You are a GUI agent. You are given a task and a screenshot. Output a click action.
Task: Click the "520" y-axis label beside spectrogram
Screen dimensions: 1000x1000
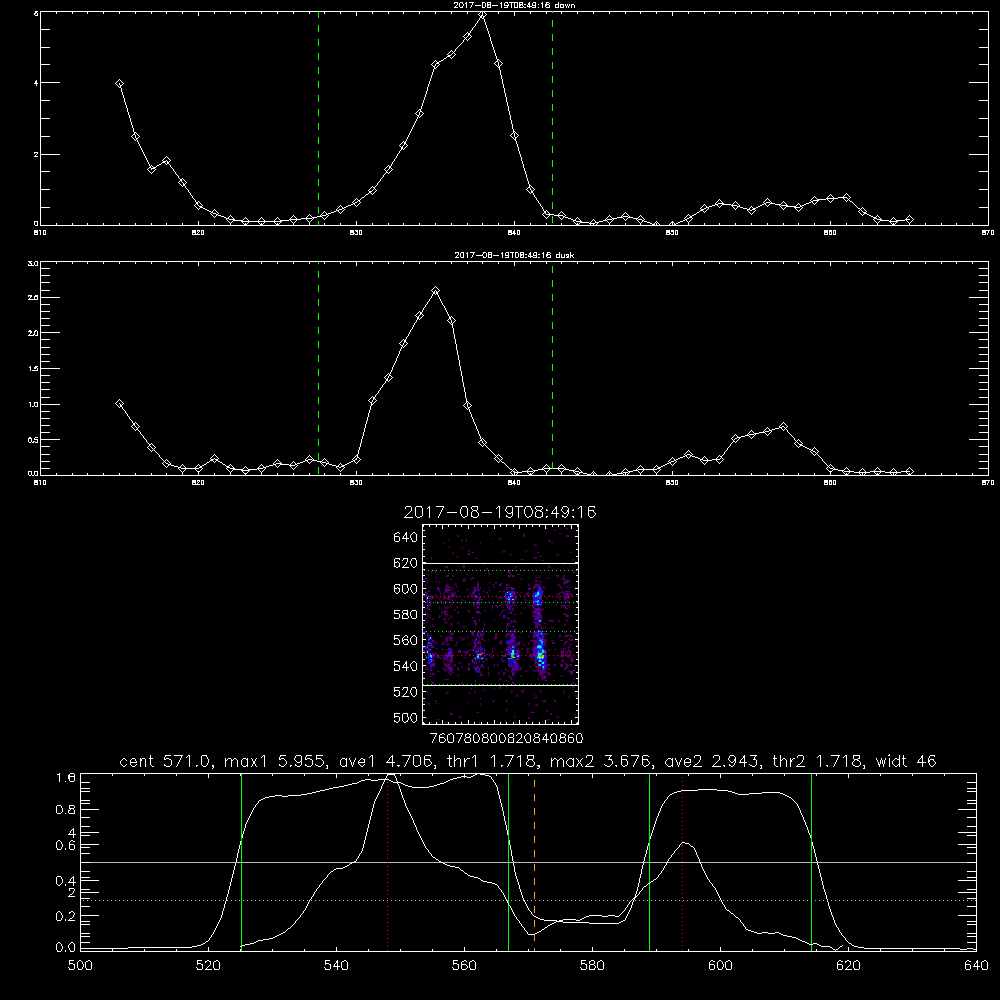(x=405, y=692)
